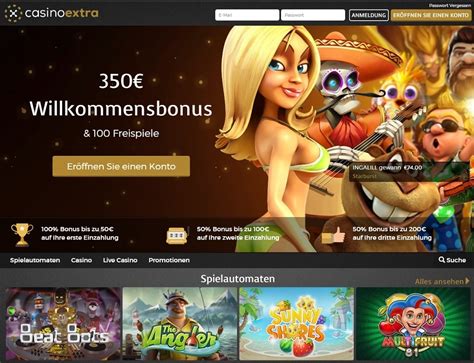Open The Angler game thumbnail
The image size is (474, 363).
(180, 324)
